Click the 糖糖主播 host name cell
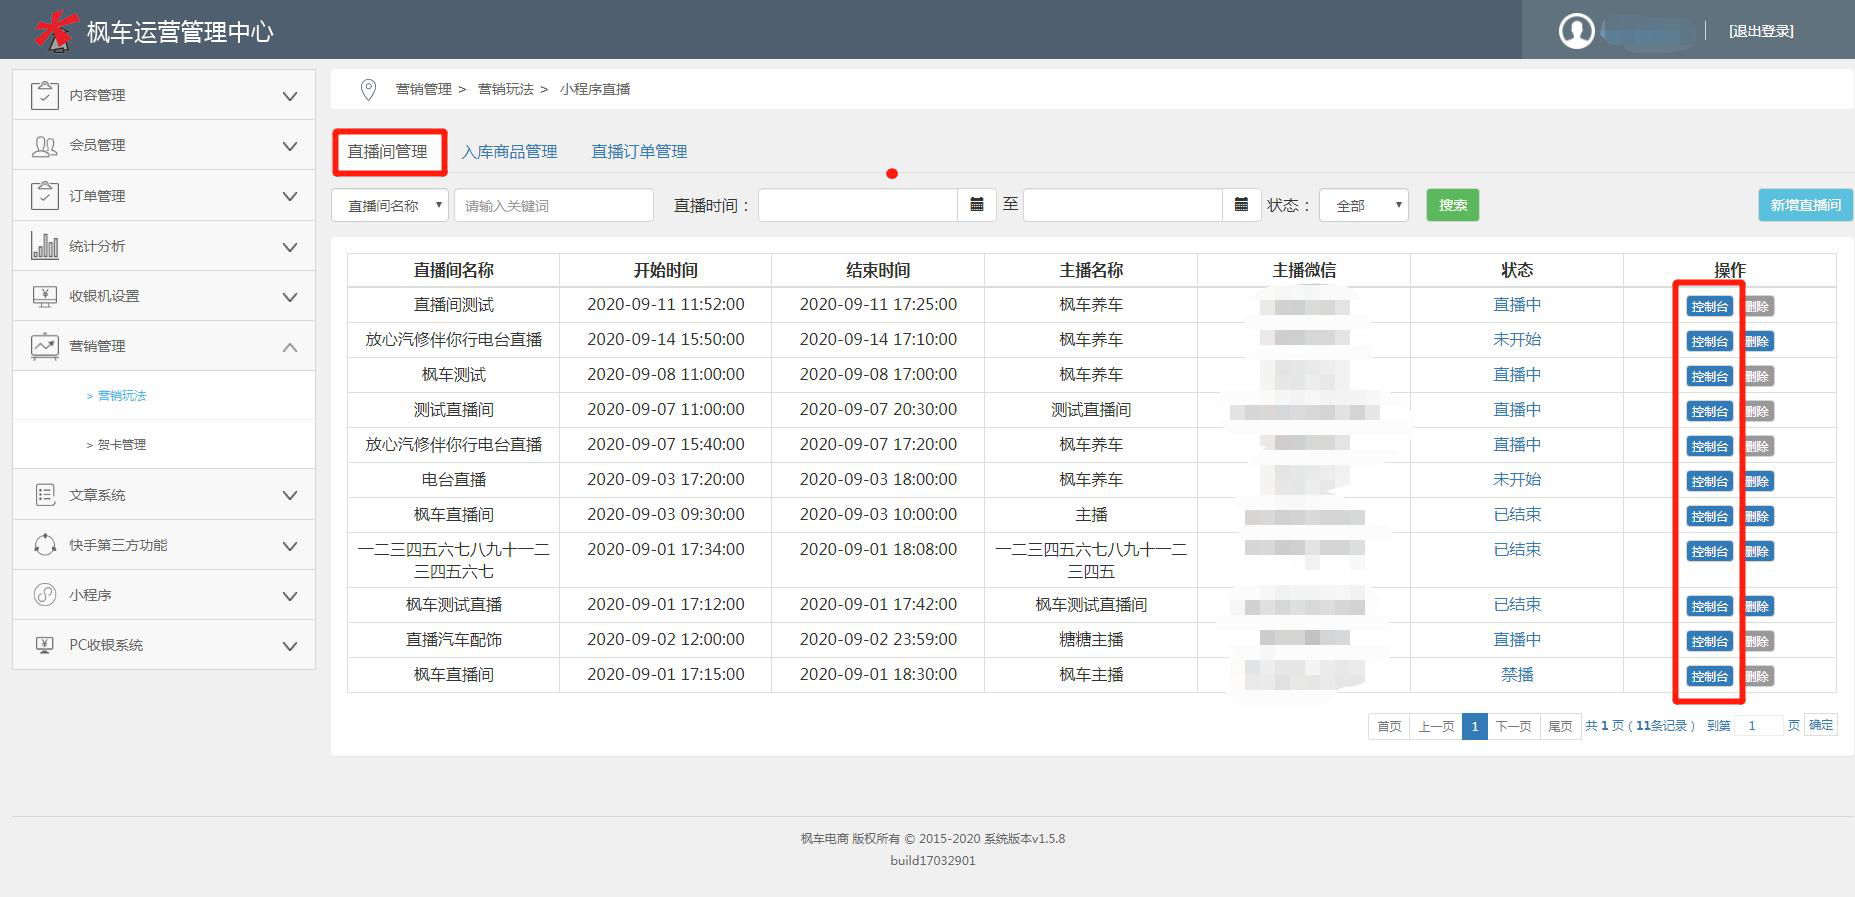 1091,640
